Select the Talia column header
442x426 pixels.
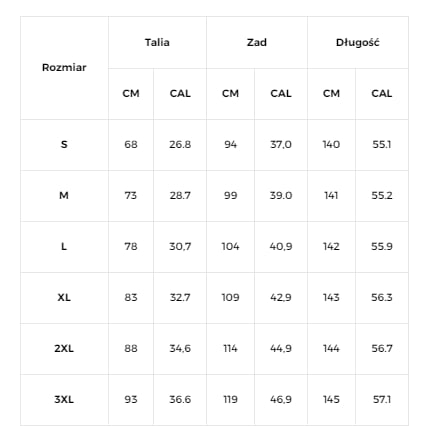click(x=157, y=42)
